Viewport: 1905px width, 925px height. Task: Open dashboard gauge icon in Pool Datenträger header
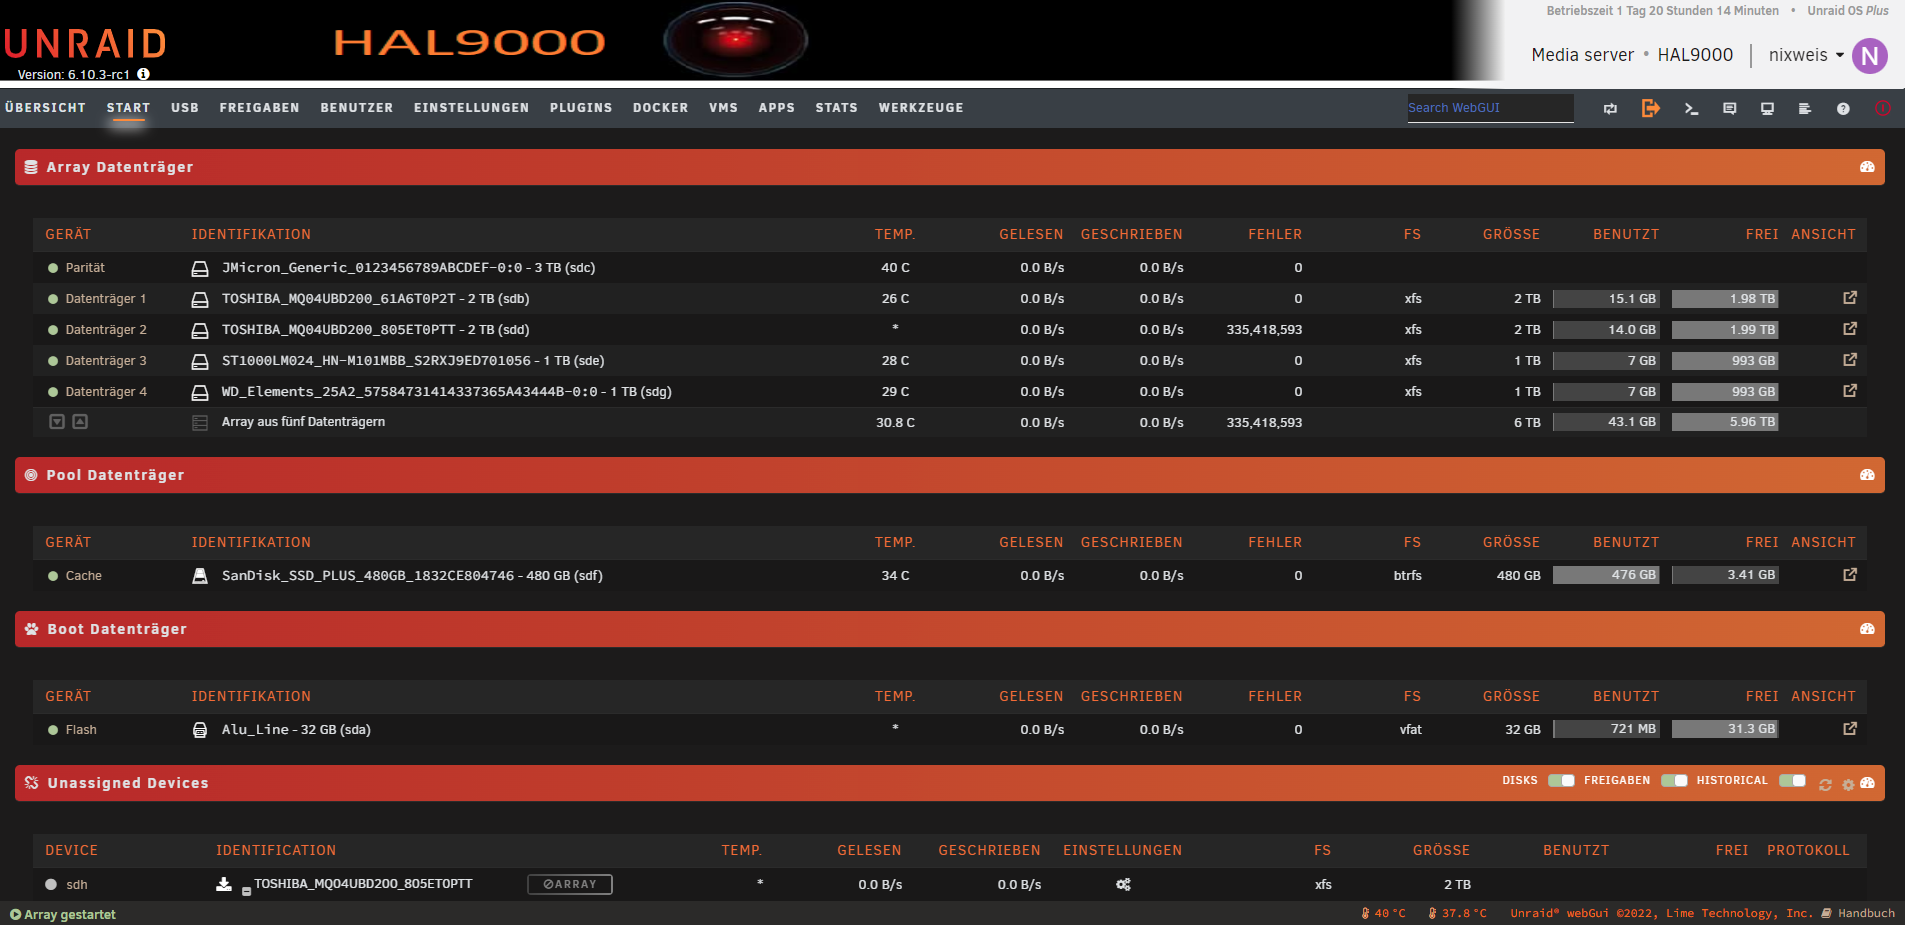click(x=1867, y=475)
